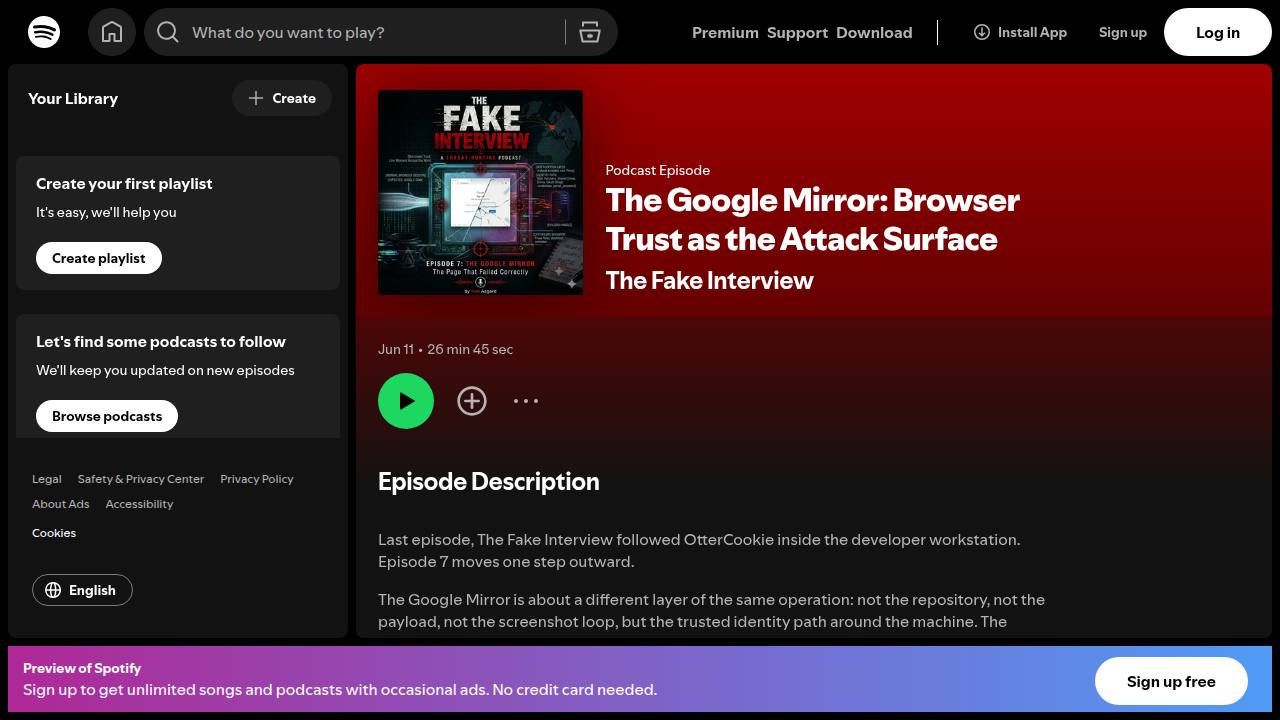Click 'Your Library' heading
This screenshot has height=720, width=1280.
pos(73,98)
